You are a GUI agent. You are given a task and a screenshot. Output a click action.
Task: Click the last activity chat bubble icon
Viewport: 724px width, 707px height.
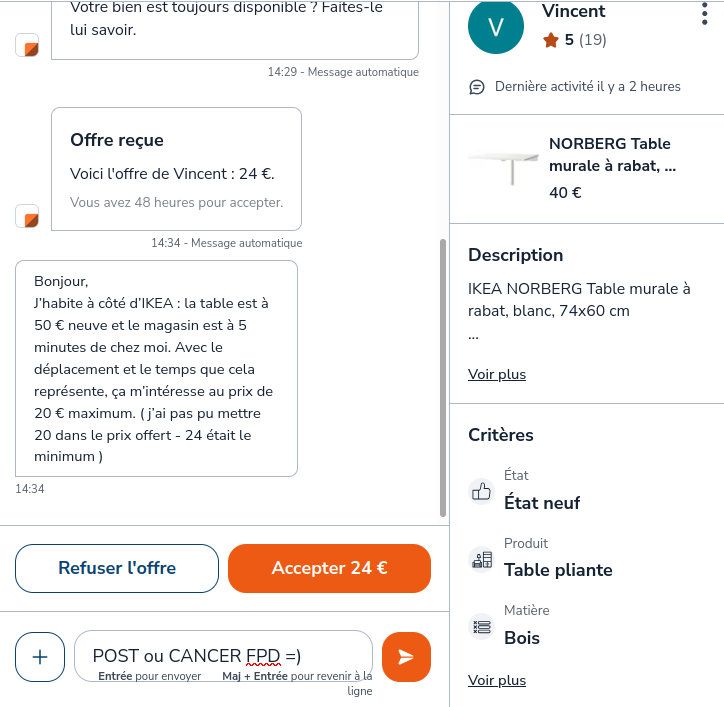click(x=477, y=87)
